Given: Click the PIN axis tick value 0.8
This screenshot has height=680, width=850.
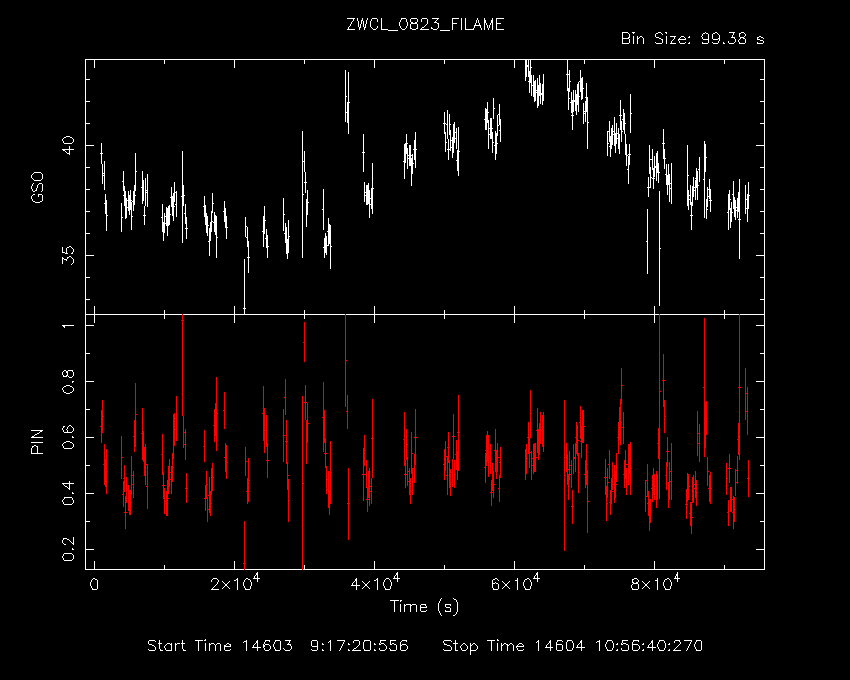Looking at the screenshot, I should (x=68, y=381).
